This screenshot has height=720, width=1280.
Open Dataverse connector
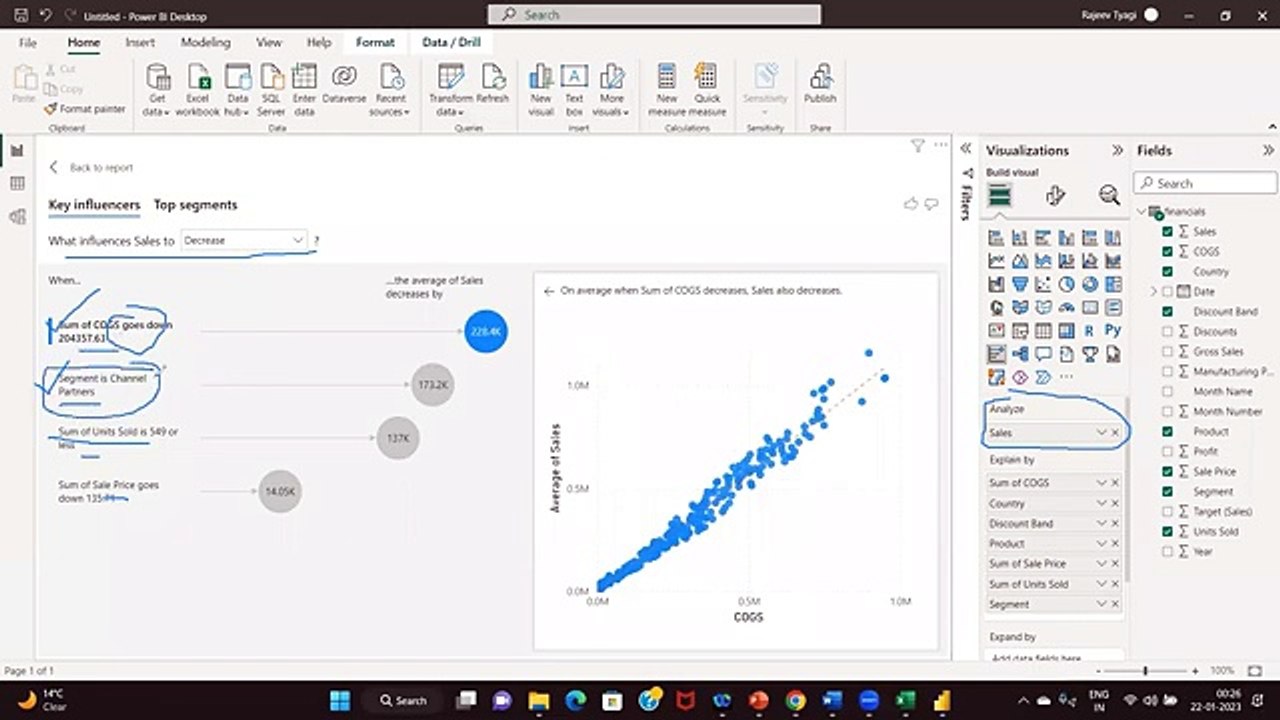(x=344, y=85)
